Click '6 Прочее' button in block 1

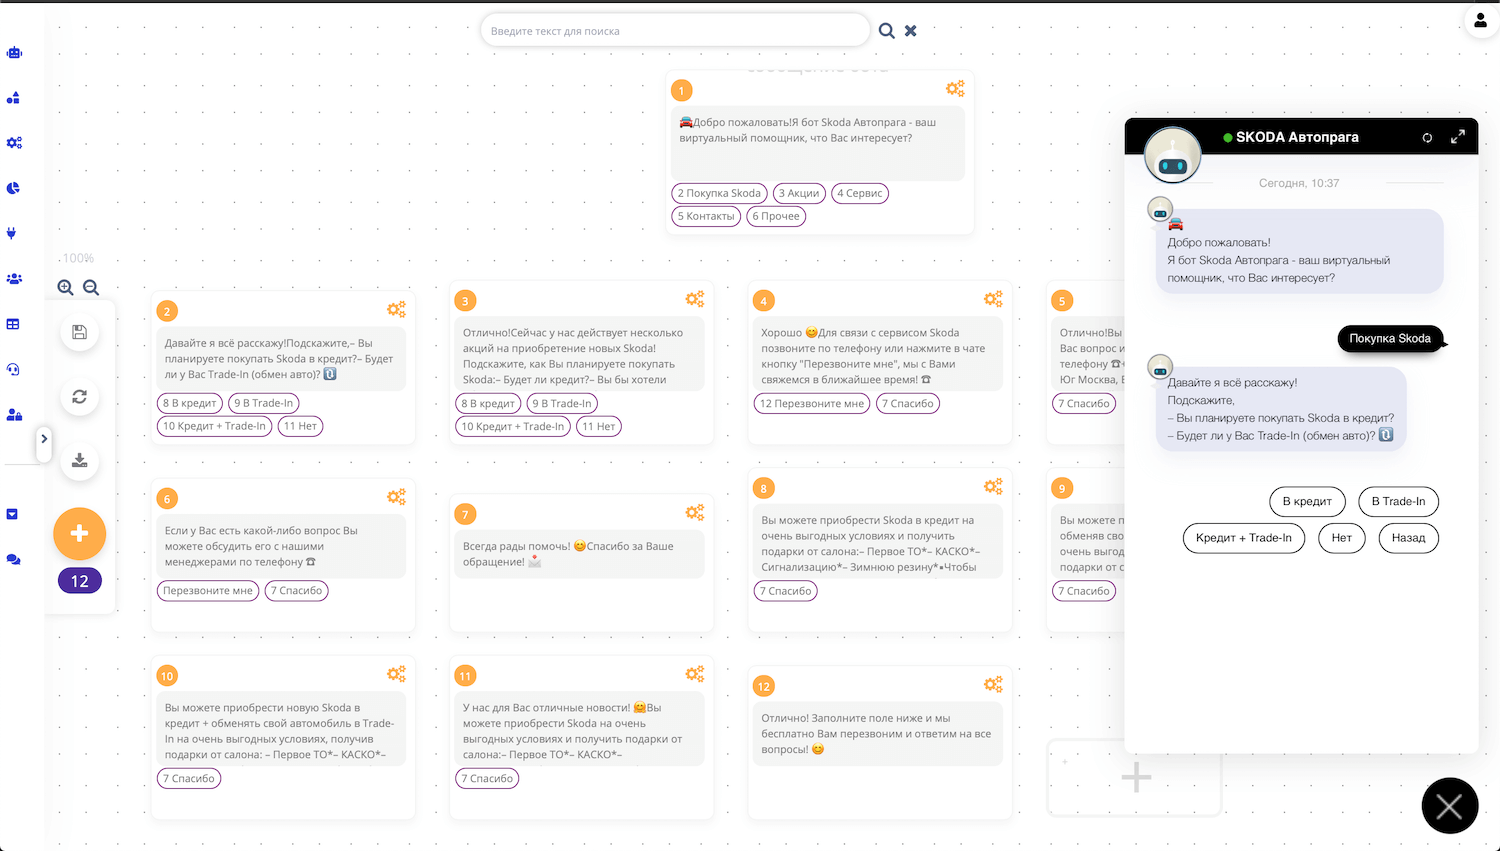(776, 216)
